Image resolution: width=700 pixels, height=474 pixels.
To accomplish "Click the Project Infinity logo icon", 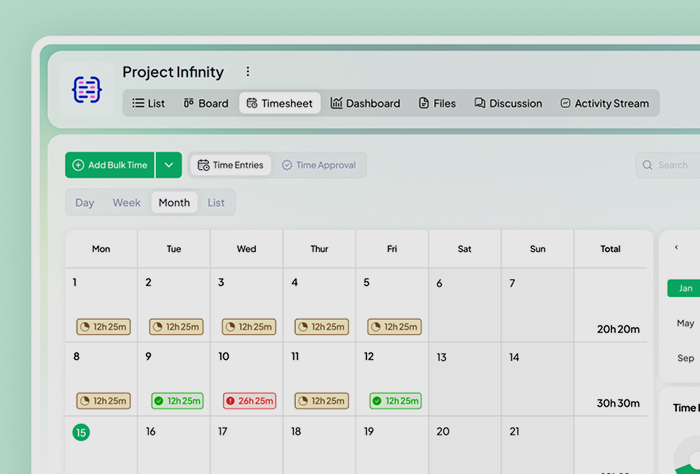I will click(87, 90).
